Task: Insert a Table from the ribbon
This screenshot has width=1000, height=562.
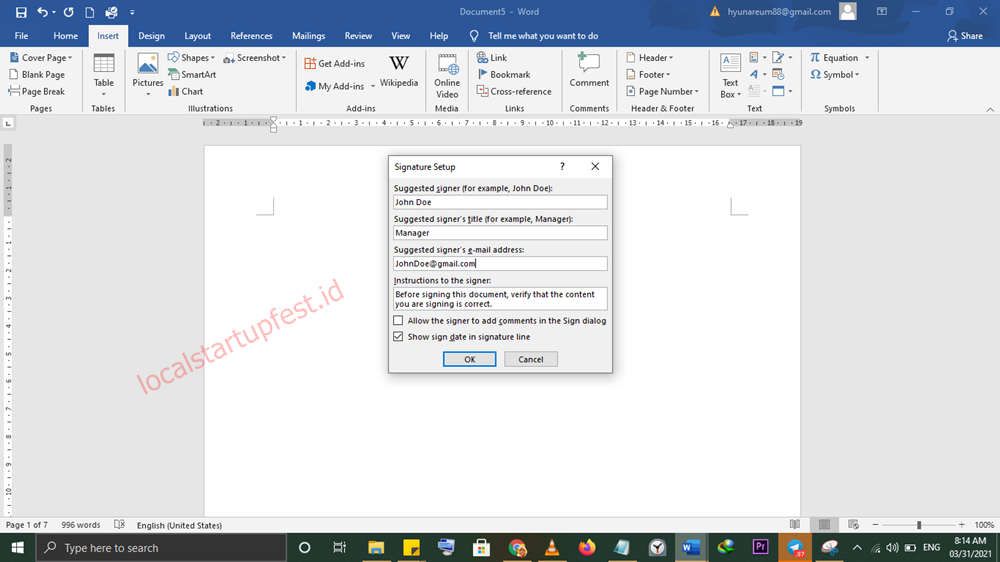Action: (103, 75)
